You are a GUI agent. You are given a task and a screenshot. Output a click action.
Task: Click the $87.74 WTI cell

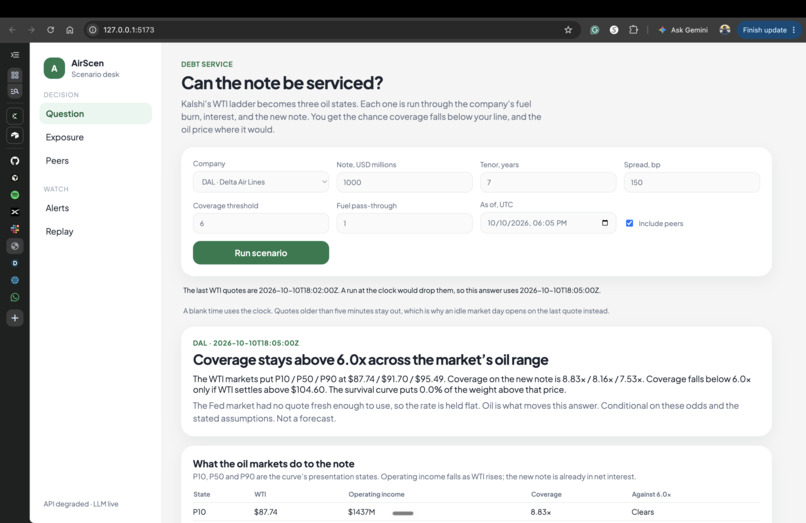266,512
